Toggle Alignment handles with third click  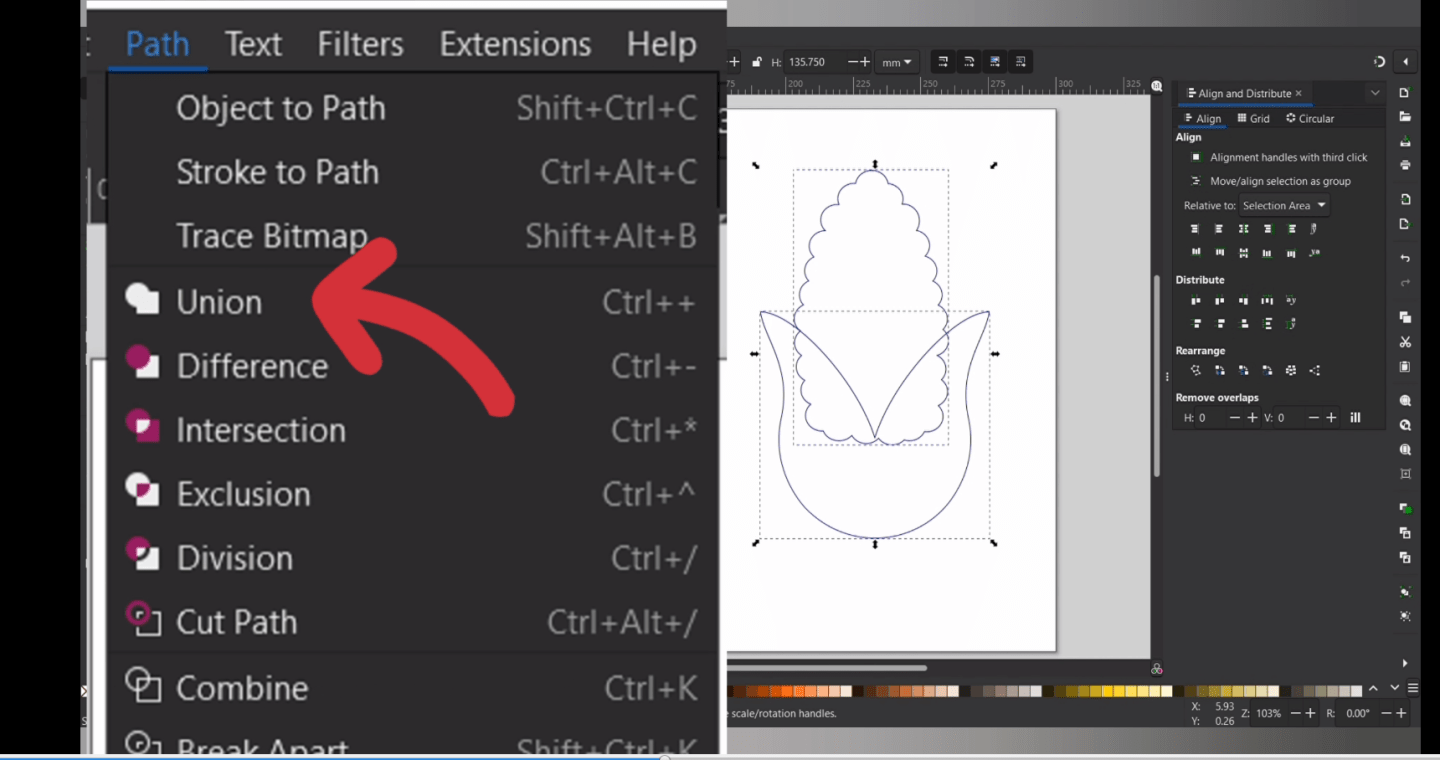click(1195, 157)
